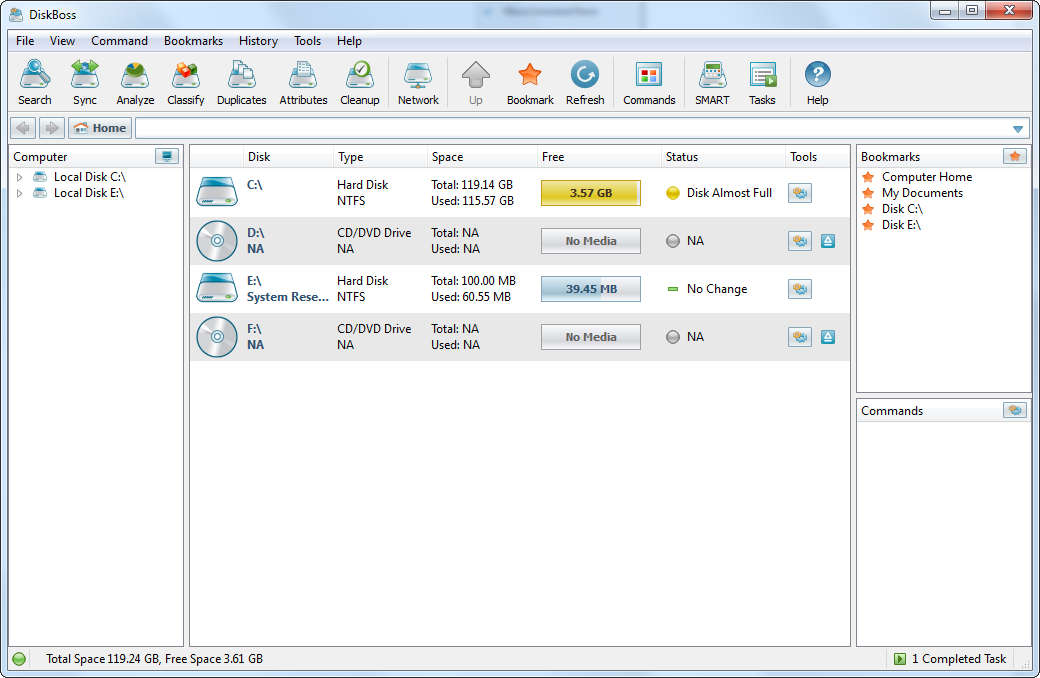Open the Search tool in toolbar
The height and width of the screenshot is (678, 1040).
[x=34, y=82]
